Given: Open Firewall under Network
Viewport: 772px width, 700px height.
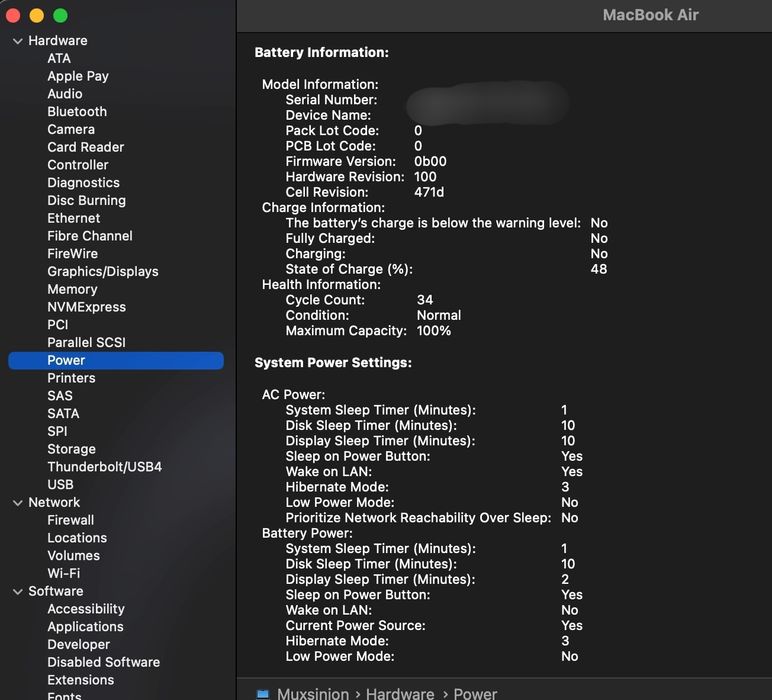Looking at the screenshot, I should [70, 520].
